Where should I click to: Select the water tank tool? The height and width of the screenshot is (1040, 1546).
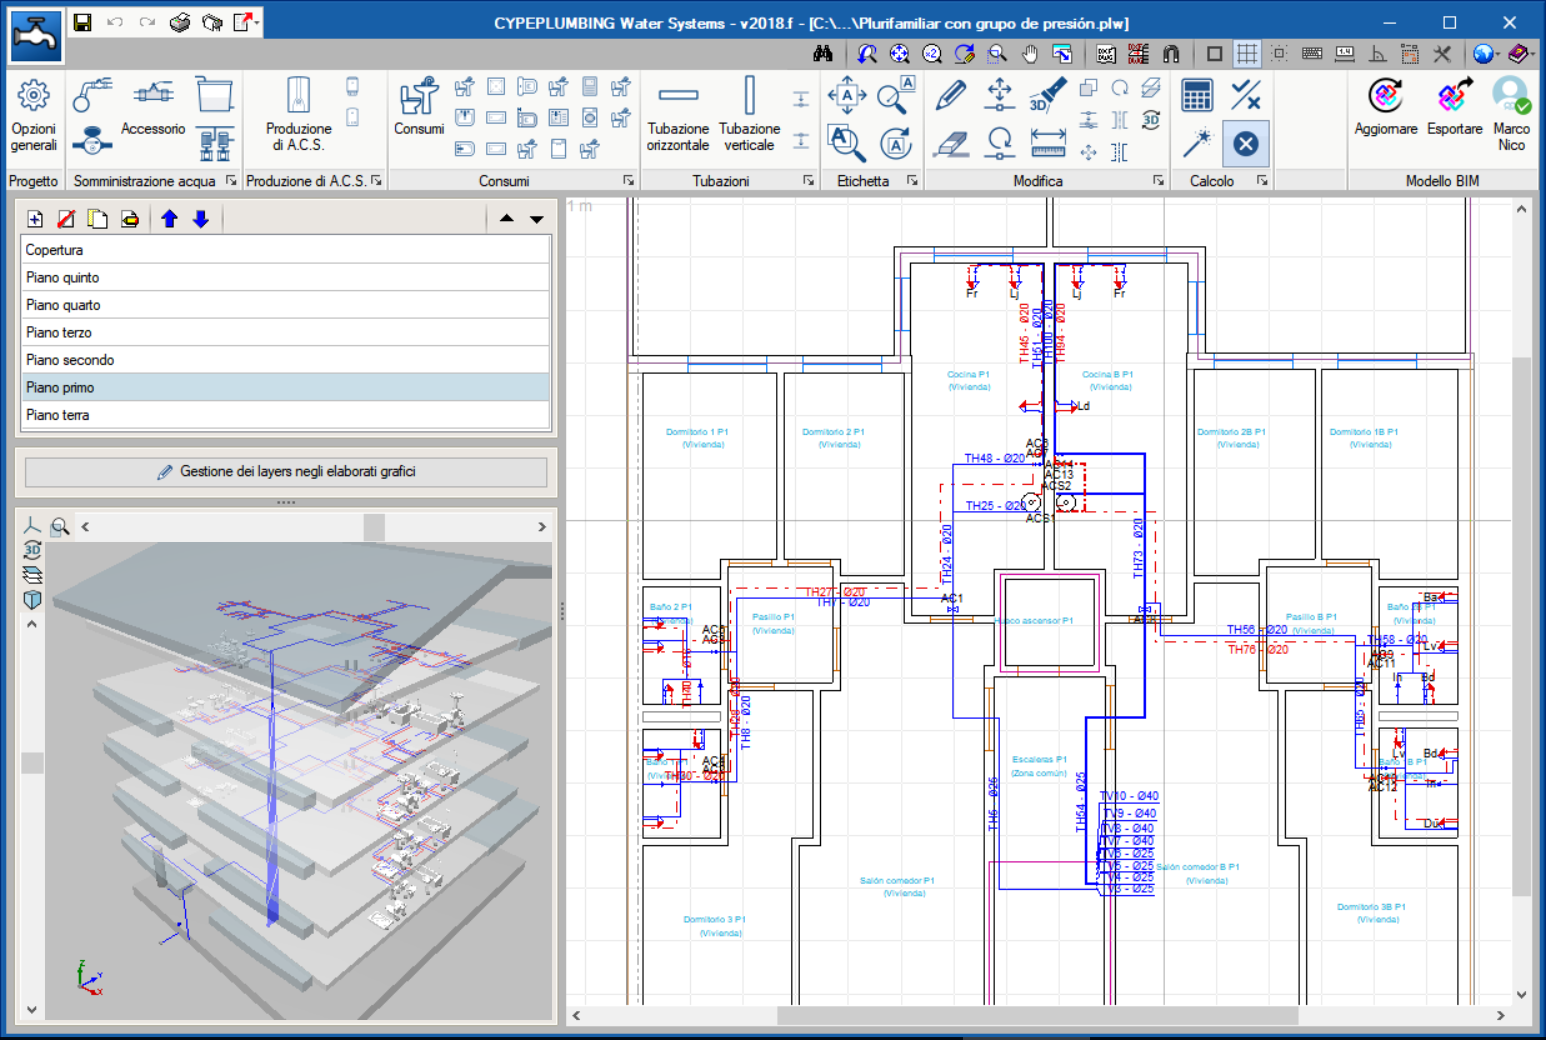[214, 95]
